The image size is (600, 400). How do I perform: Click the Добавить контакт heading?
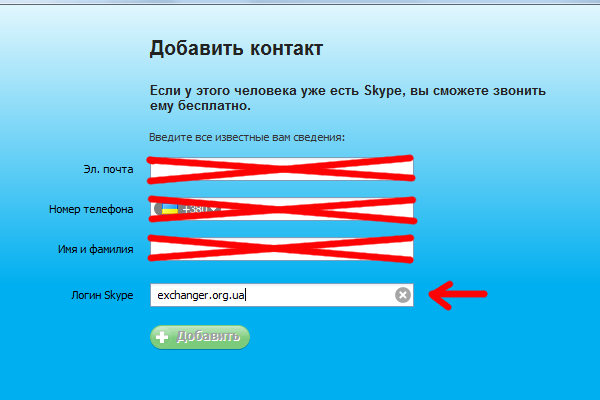[x=236, y=49]
